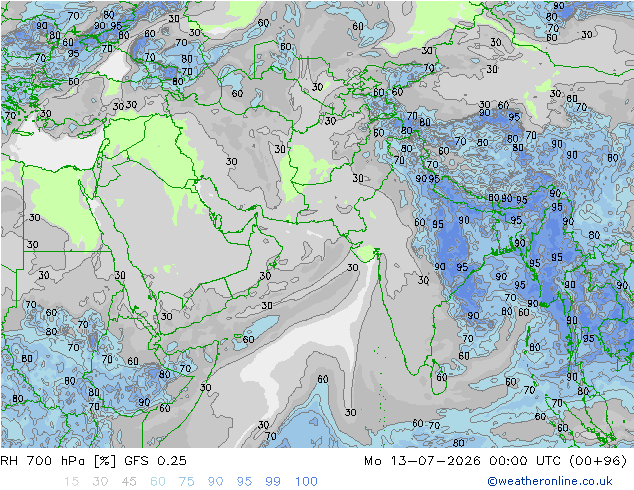
Task: Click the legend value 100
Action: 306,482
